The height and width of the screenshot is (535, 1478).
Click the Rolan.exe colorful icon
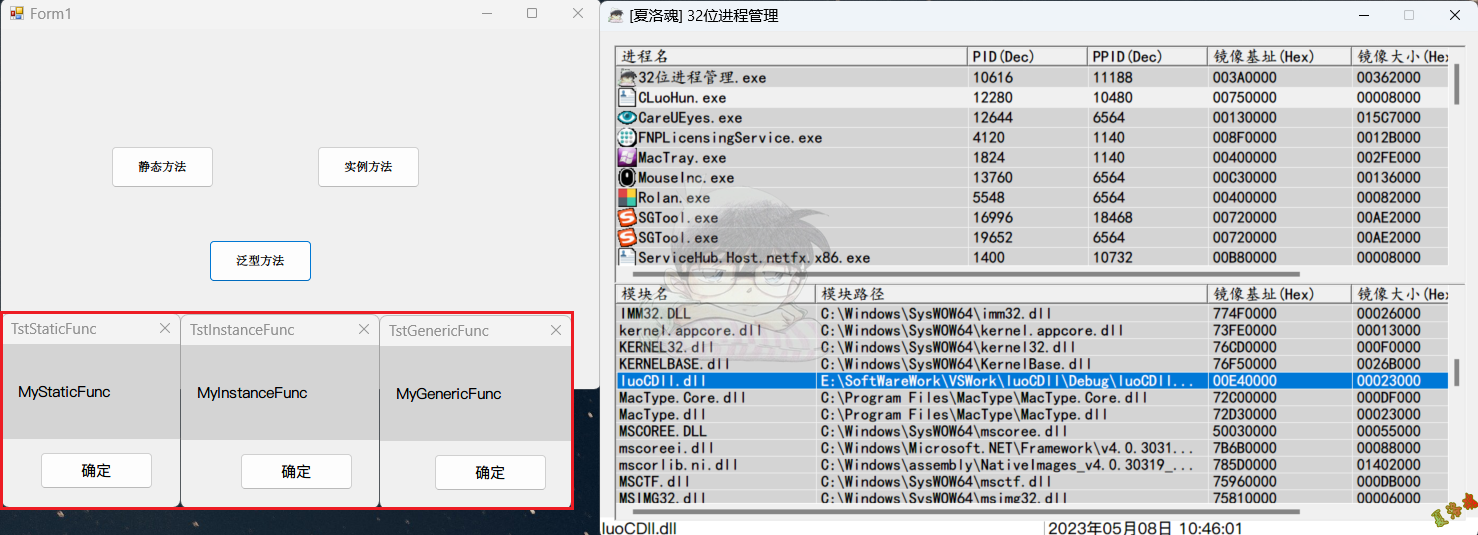pyautogui.click(x=627, y=197)
